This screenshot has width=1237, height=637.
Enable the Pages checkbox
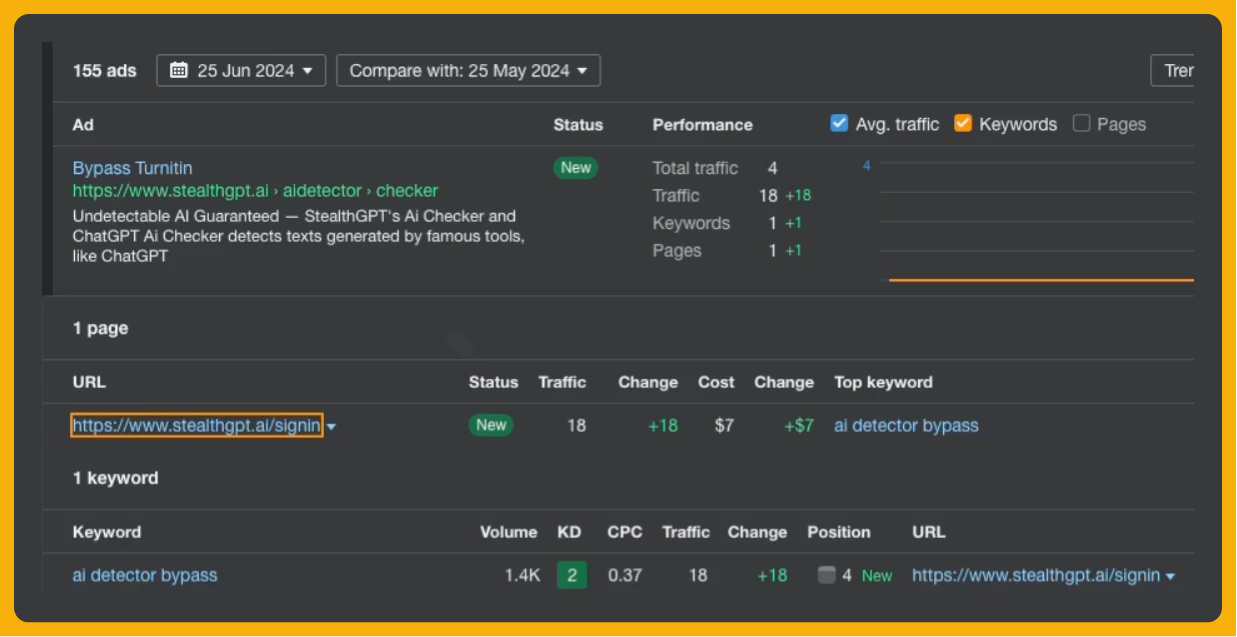[1081, 124]
